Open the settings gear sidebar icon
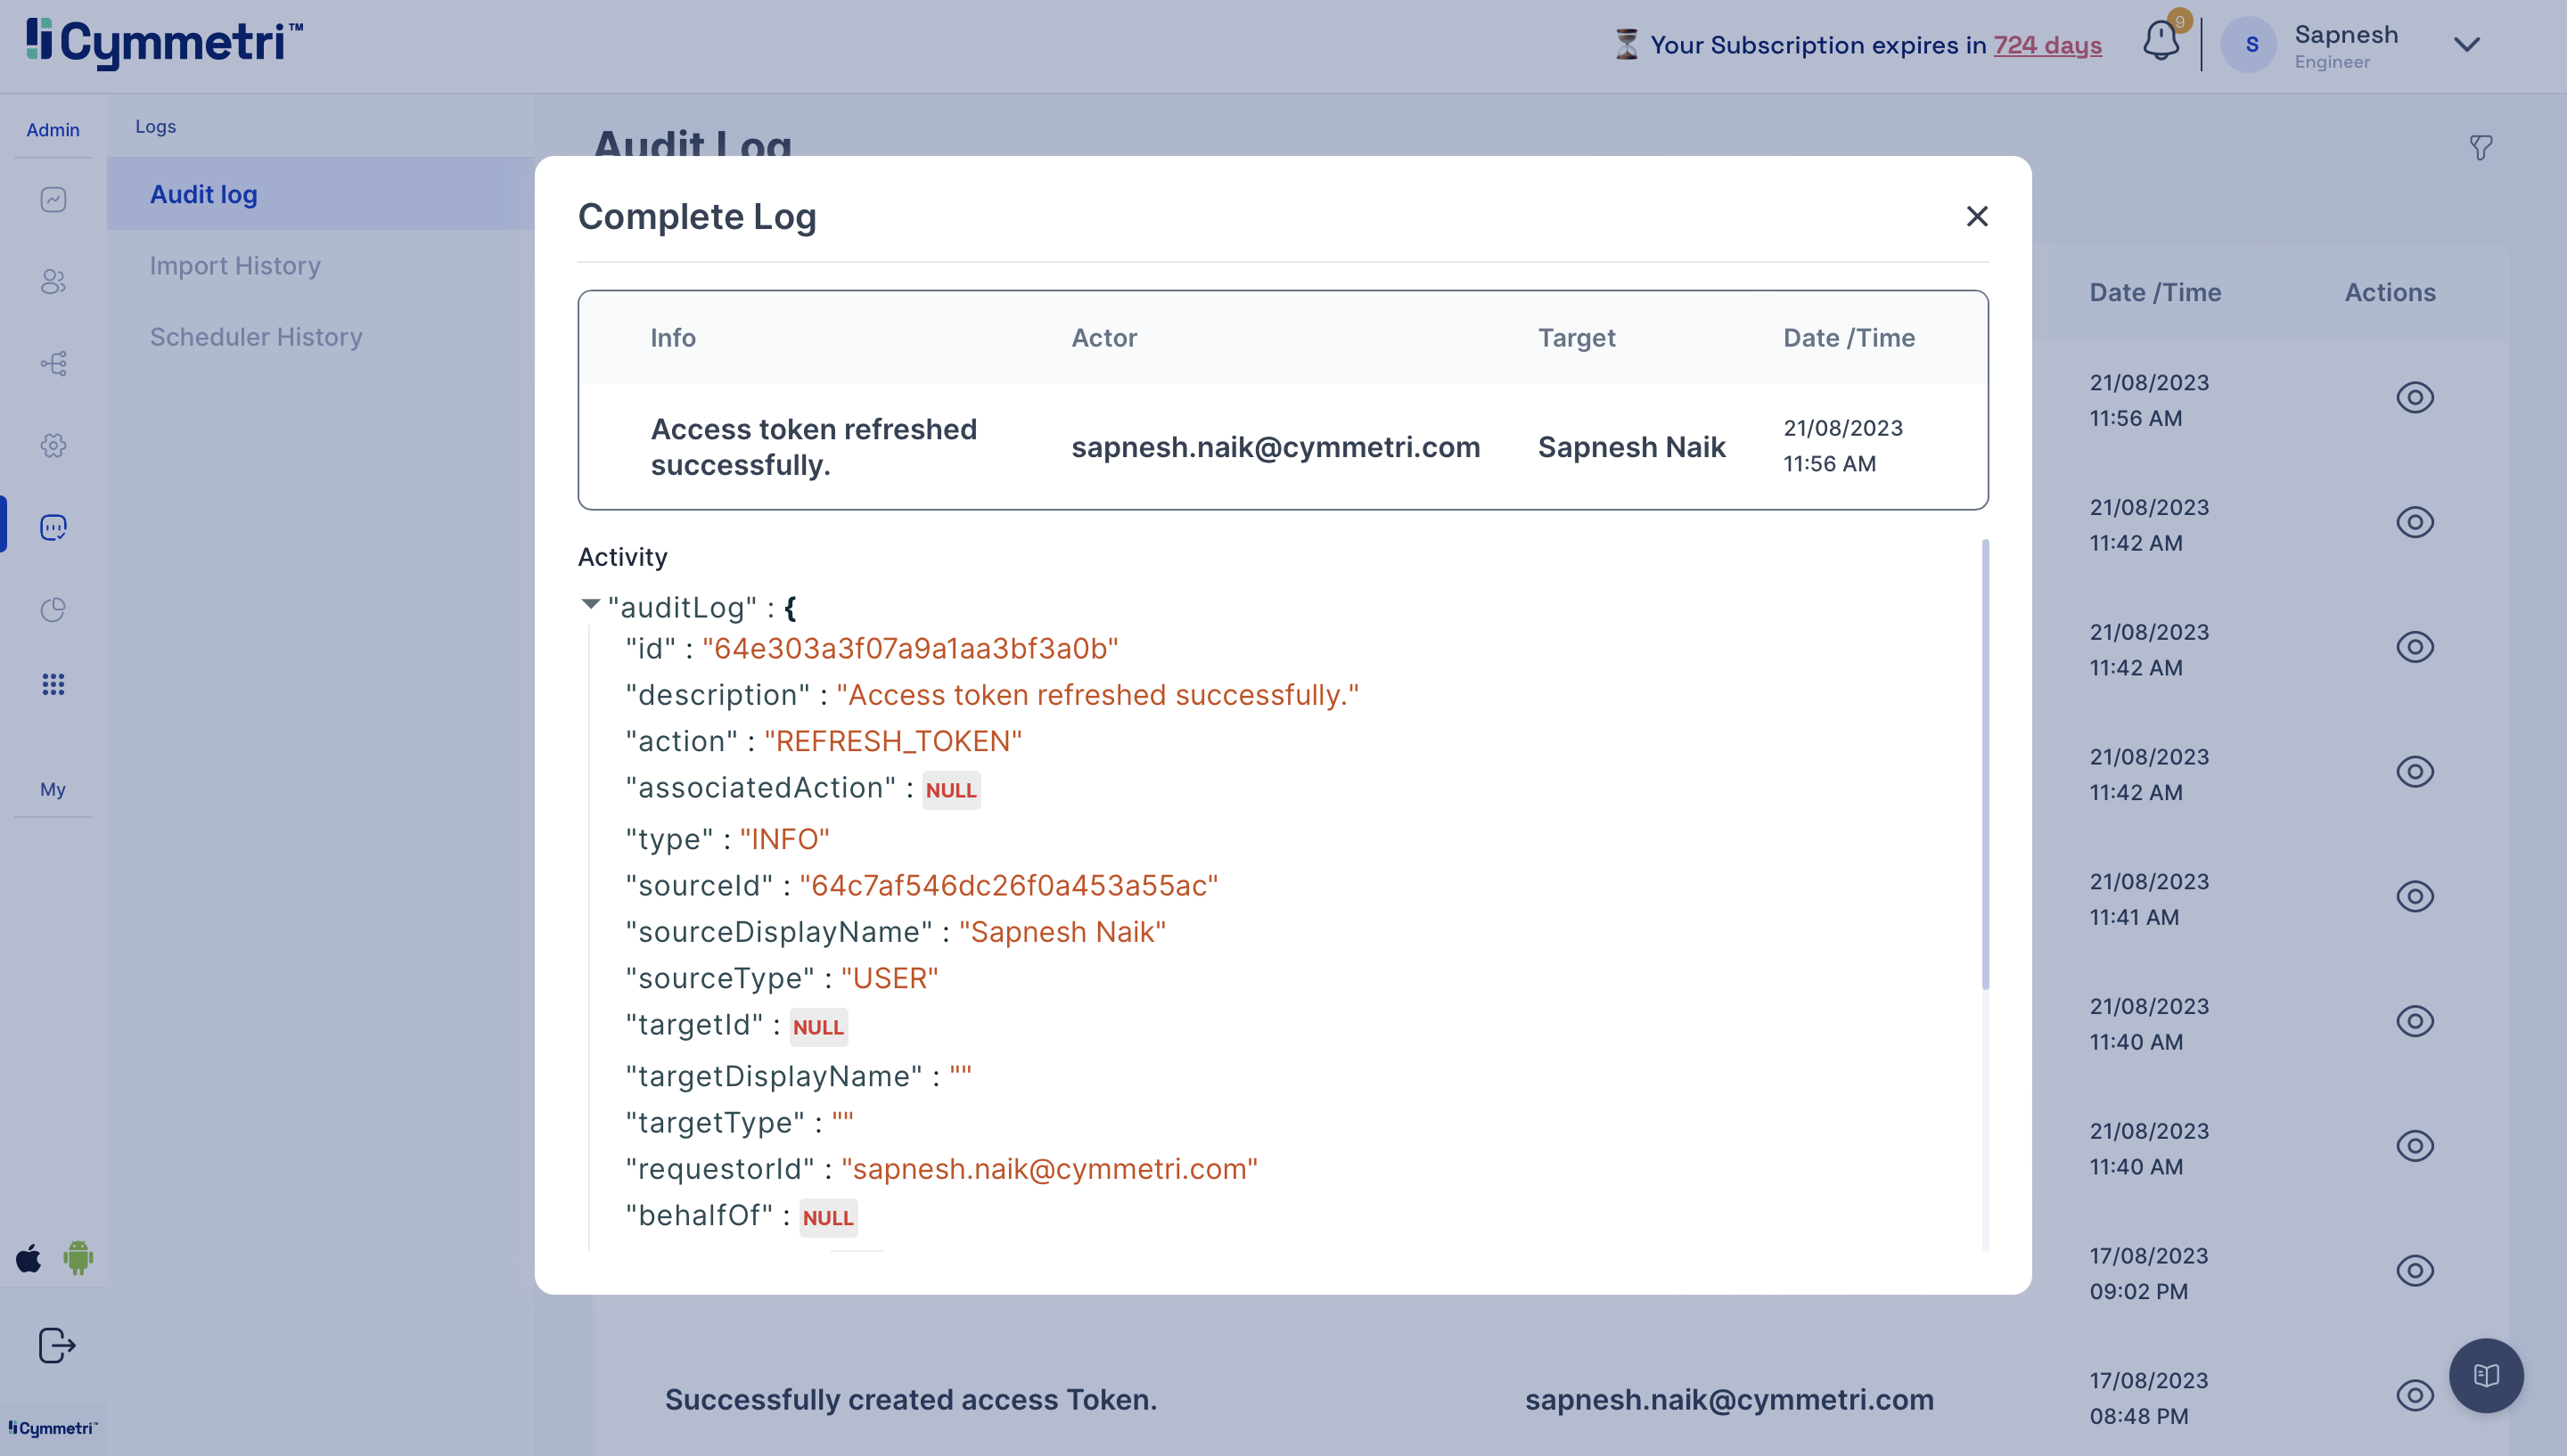Image resolution: width=2567 pixels, height=1456 pixels. [x=53, y=445]
